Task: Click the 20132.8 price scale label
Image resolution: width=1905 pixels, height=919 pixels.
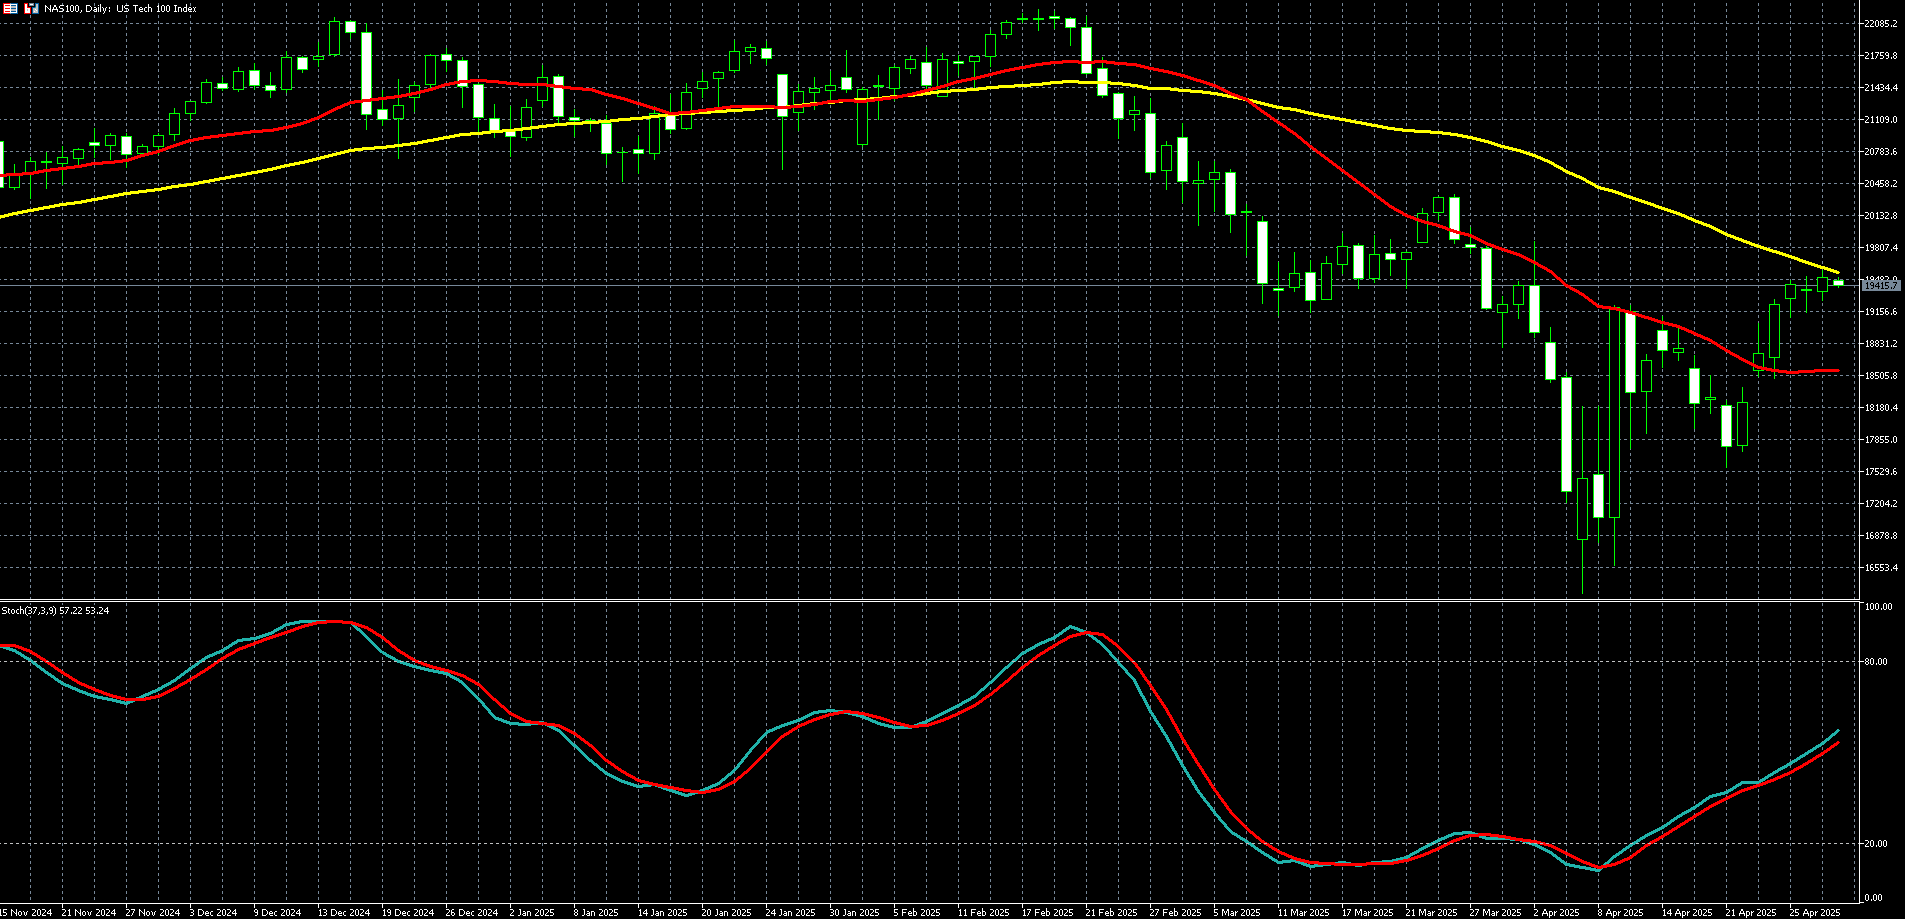Action: pyautogui.click(x=1881, y=216)
